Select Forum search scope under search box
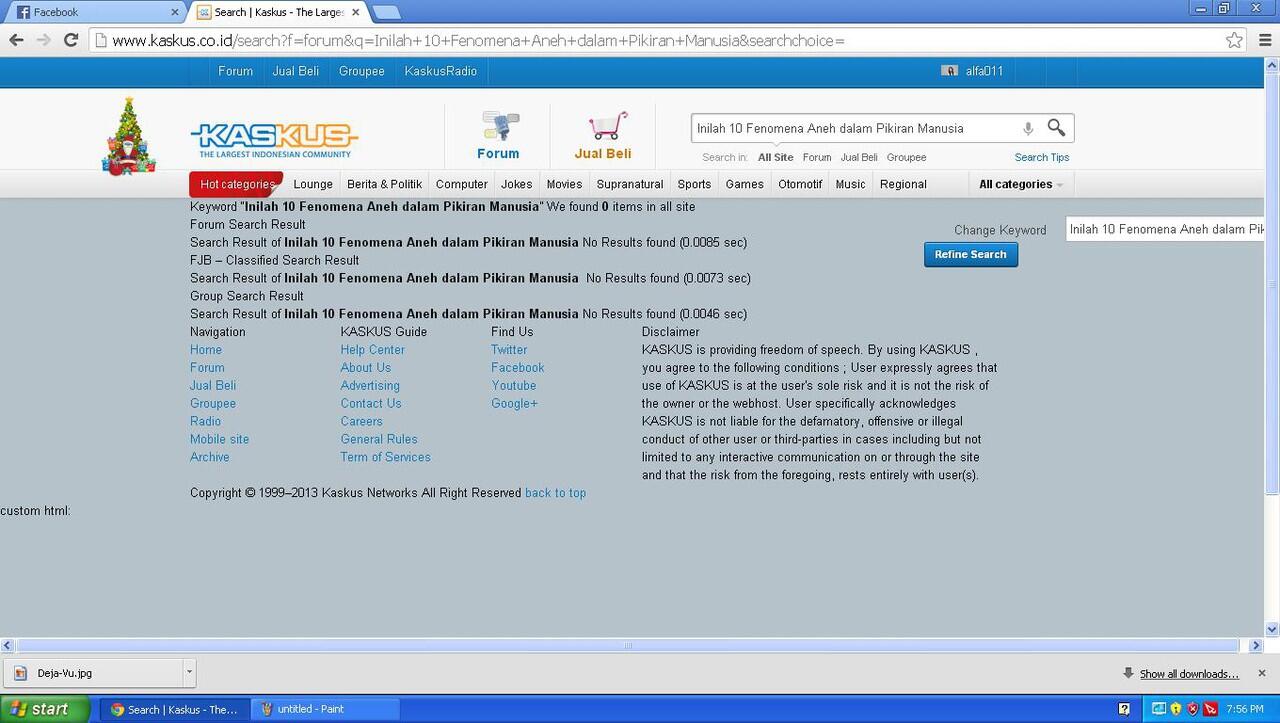Viewport: 1280px width, 723px height. pyautogui.click(x=817, y=157)
